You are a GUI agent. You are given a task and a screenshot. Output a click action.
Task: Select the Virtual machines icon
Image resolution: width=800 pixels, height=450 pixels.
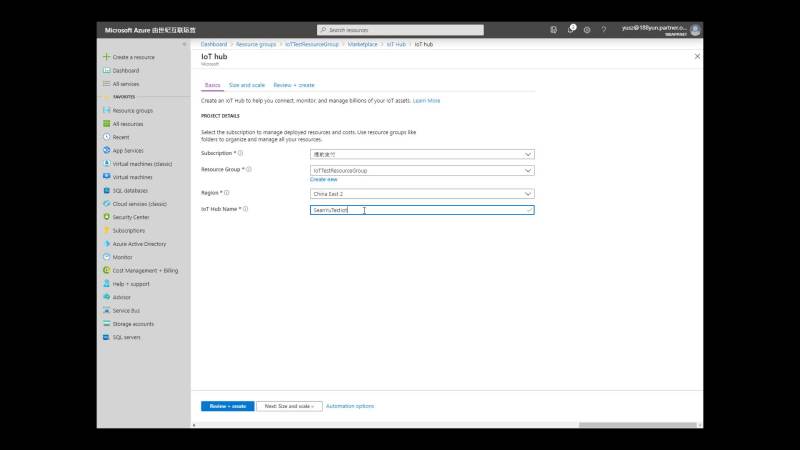[x=106, y=177]
